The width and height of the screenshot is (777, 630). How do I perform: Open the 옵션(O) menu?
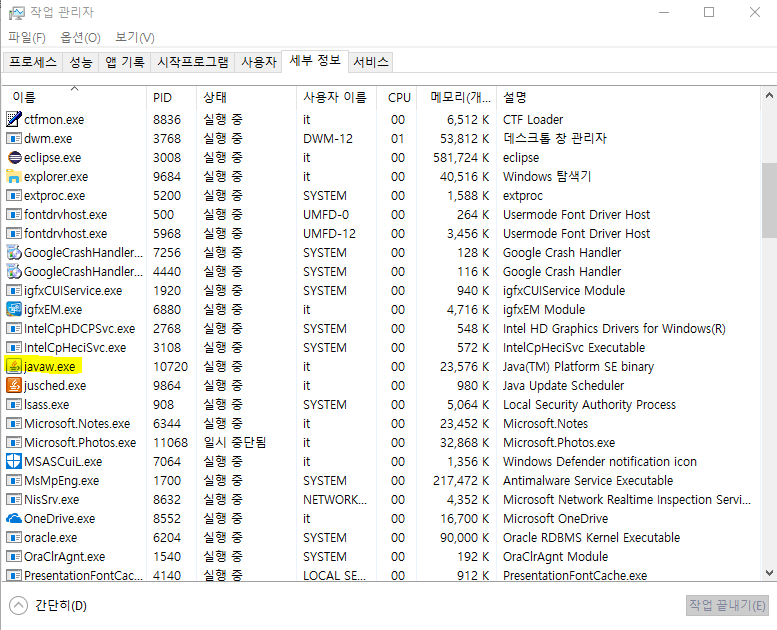pyautogui.click(x=80, y=38)
